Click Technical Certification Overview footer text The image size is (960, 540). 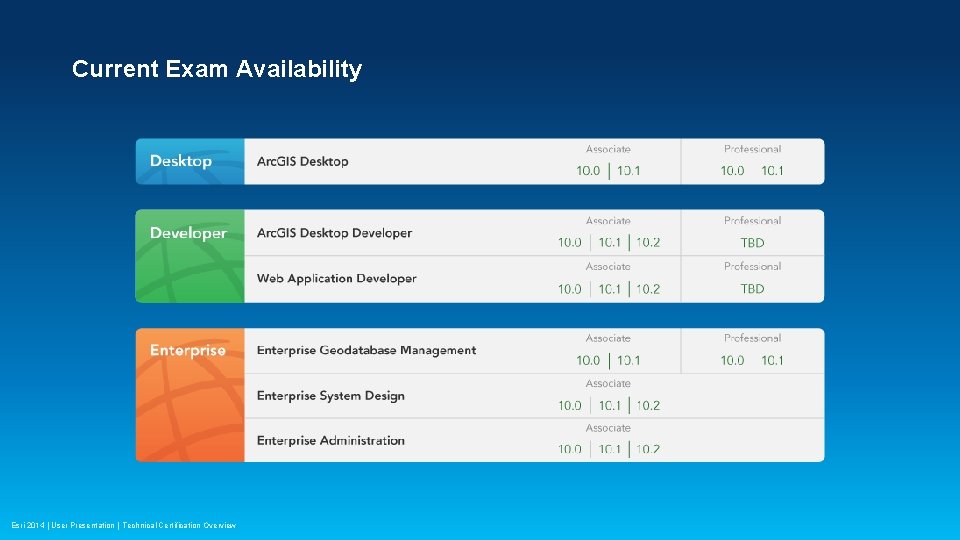coord(179,525)
